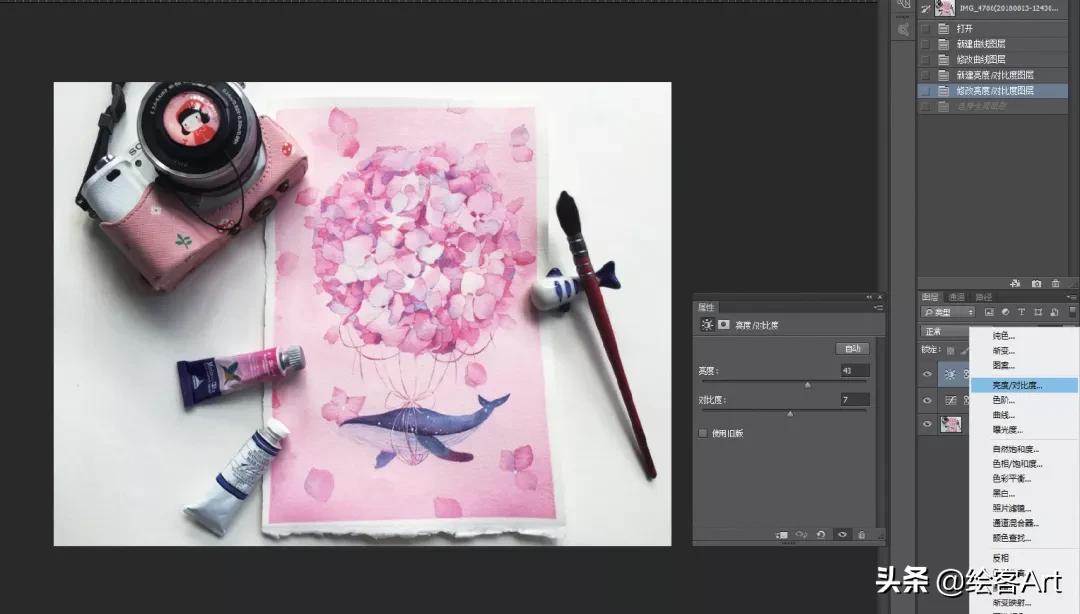Set history brush source for 修改曲线图层 state
This screenshot has height=614, width=1080.
pyautogui.click(x=926, y=59)
